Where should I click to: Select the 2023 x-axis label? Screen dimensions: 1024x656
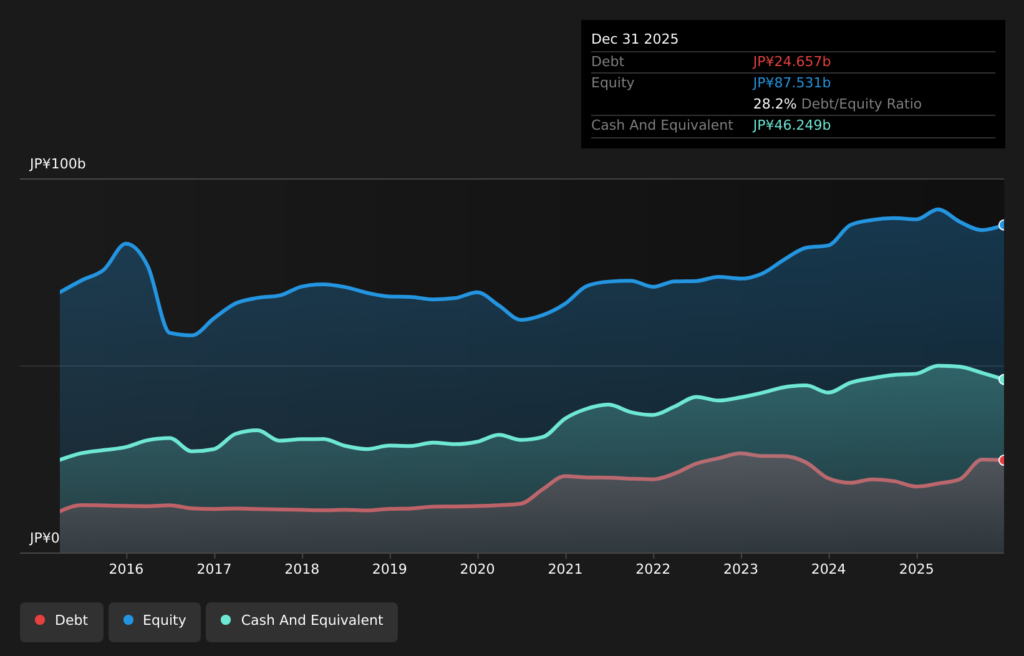741,569
